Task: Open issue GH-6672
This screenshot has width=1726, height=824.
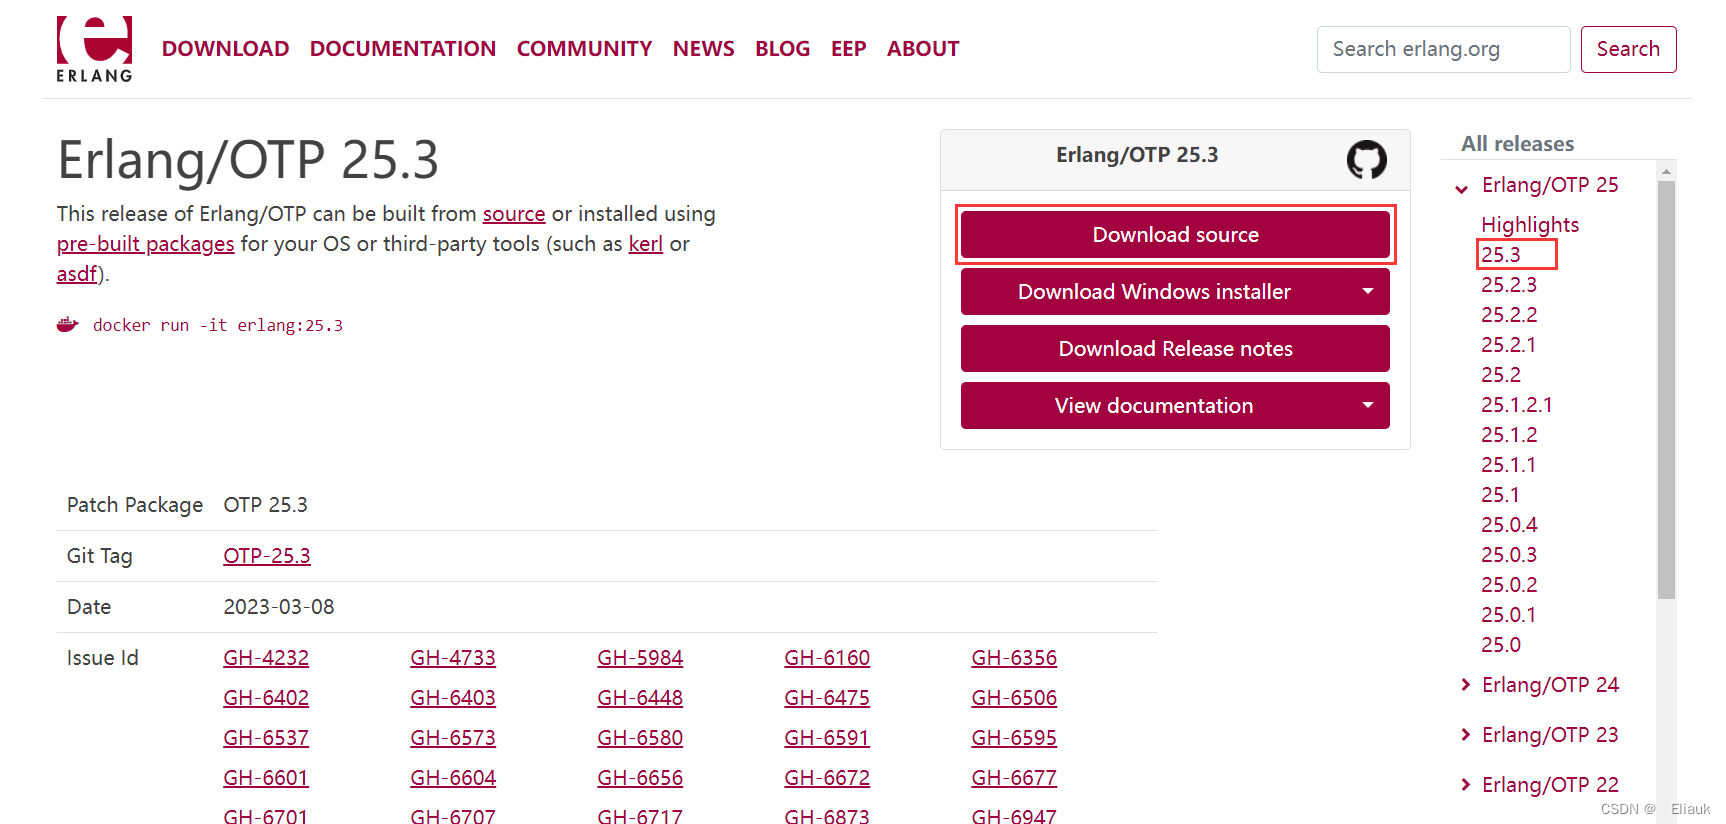Action: point(827,778)
